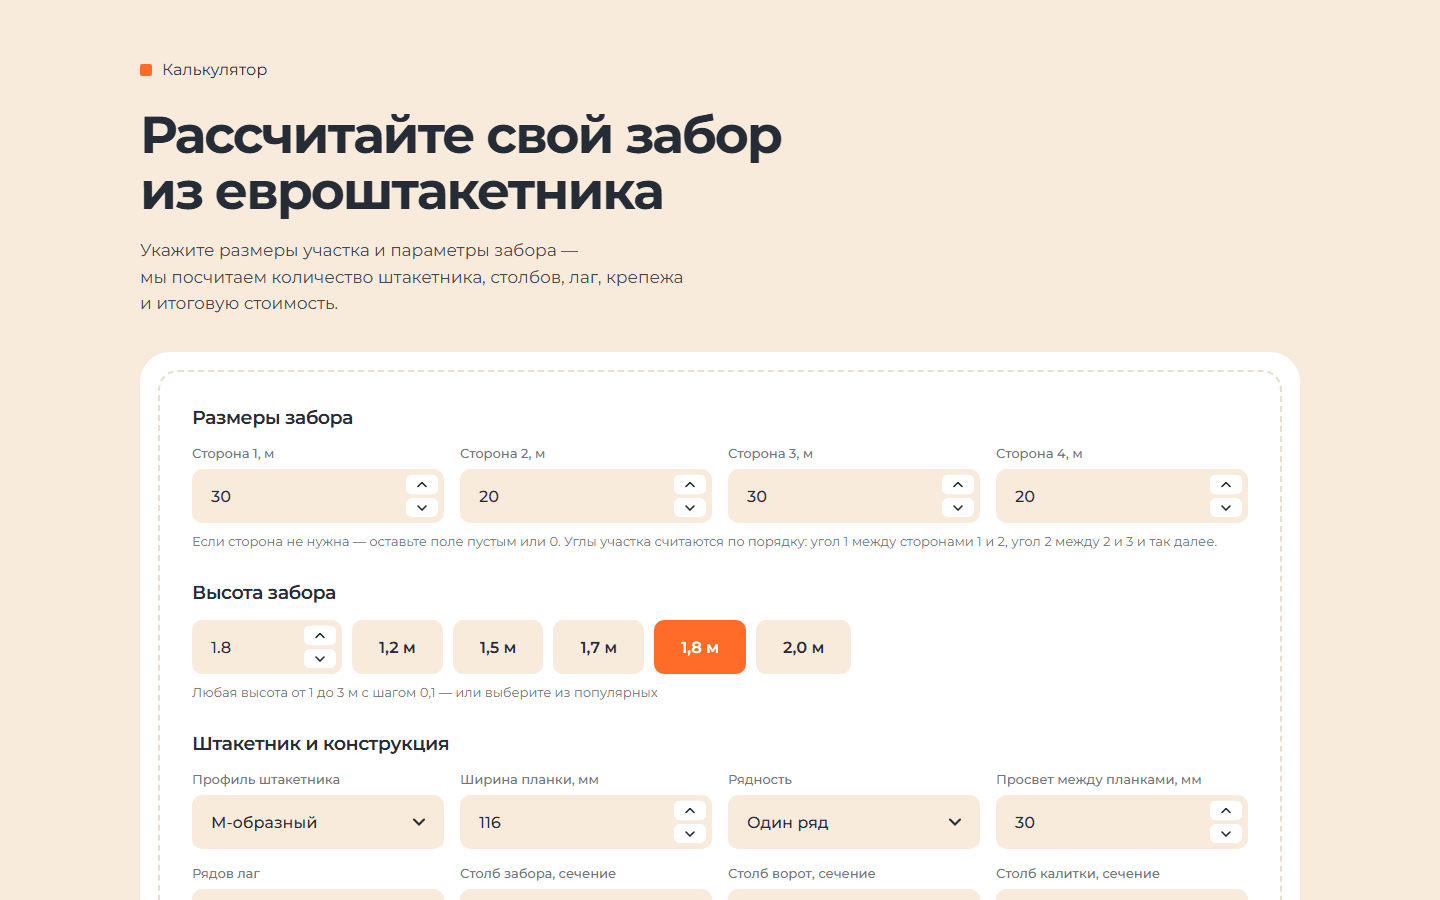This screenshot has height=900, width=1440.
Task: Lower Сторона 3 with its down arrow
Action: point(958,508)
